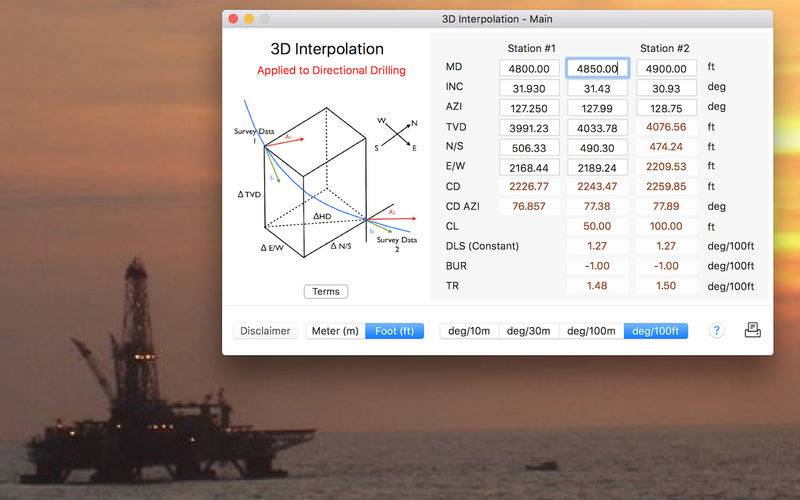Viewport: 800px width, 500px height.
Task: Click interpolated CD value 2243.47
Action: pyautogui.click(x=597, y=187)
